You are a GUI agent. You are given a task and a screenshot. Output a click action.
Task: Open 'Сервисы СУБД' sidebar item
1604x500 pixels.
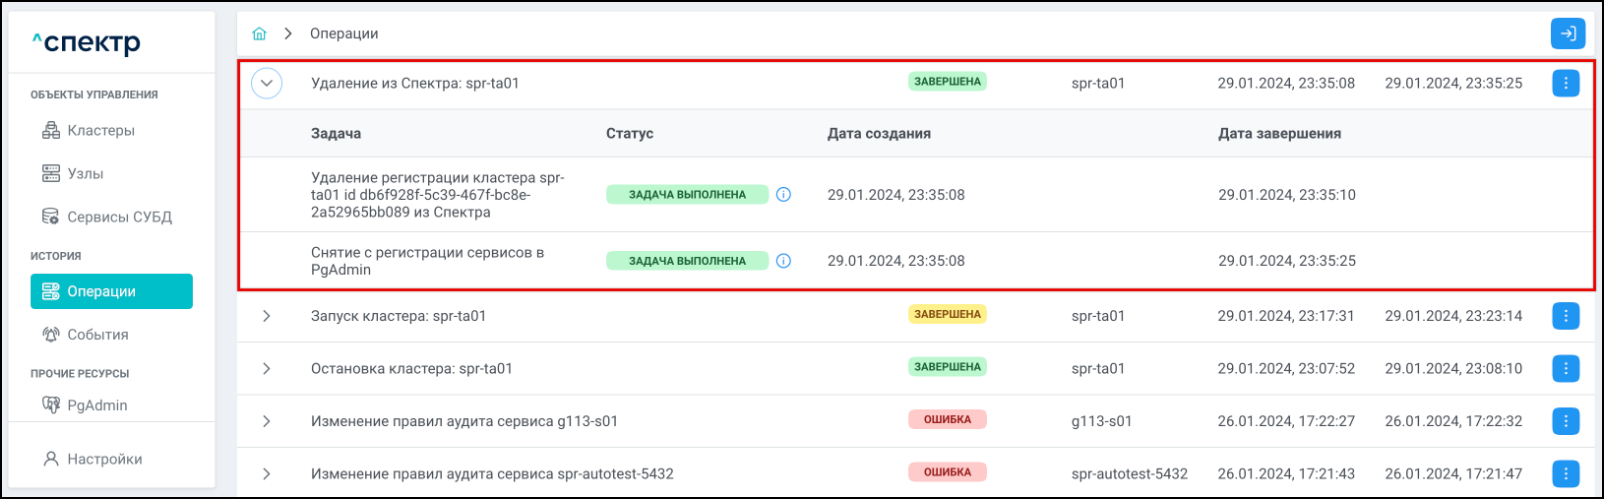point(118,217)
